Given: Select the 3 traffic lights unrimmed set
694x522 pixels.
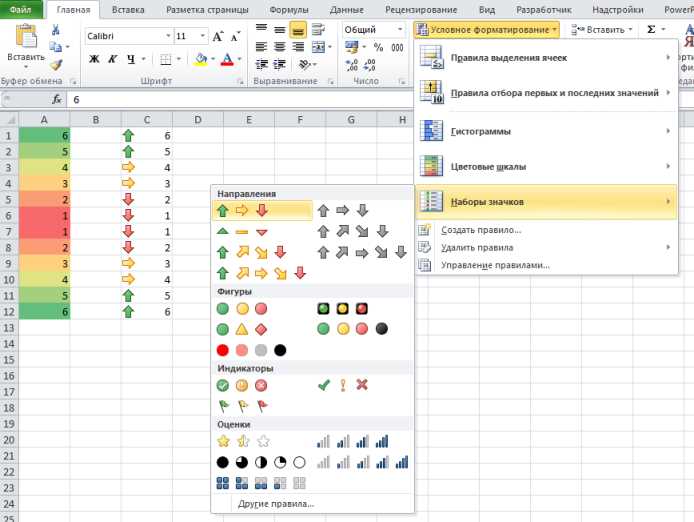Looking at the screenshot, I should (242, 309).
